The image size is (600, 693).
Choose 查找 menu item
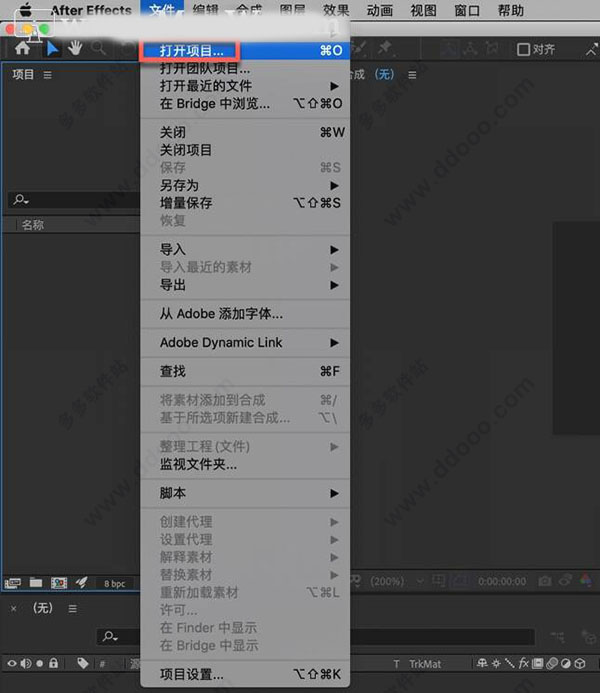pos(245,371)
